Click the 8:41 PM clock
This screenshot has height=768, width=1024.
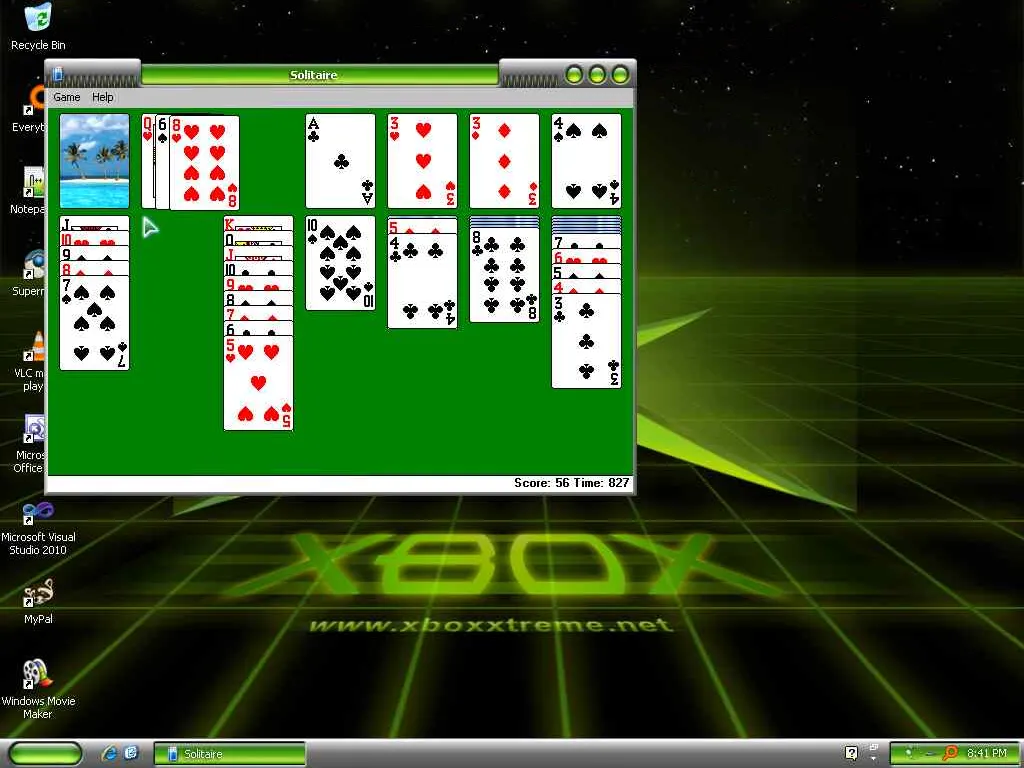[987, 753]
